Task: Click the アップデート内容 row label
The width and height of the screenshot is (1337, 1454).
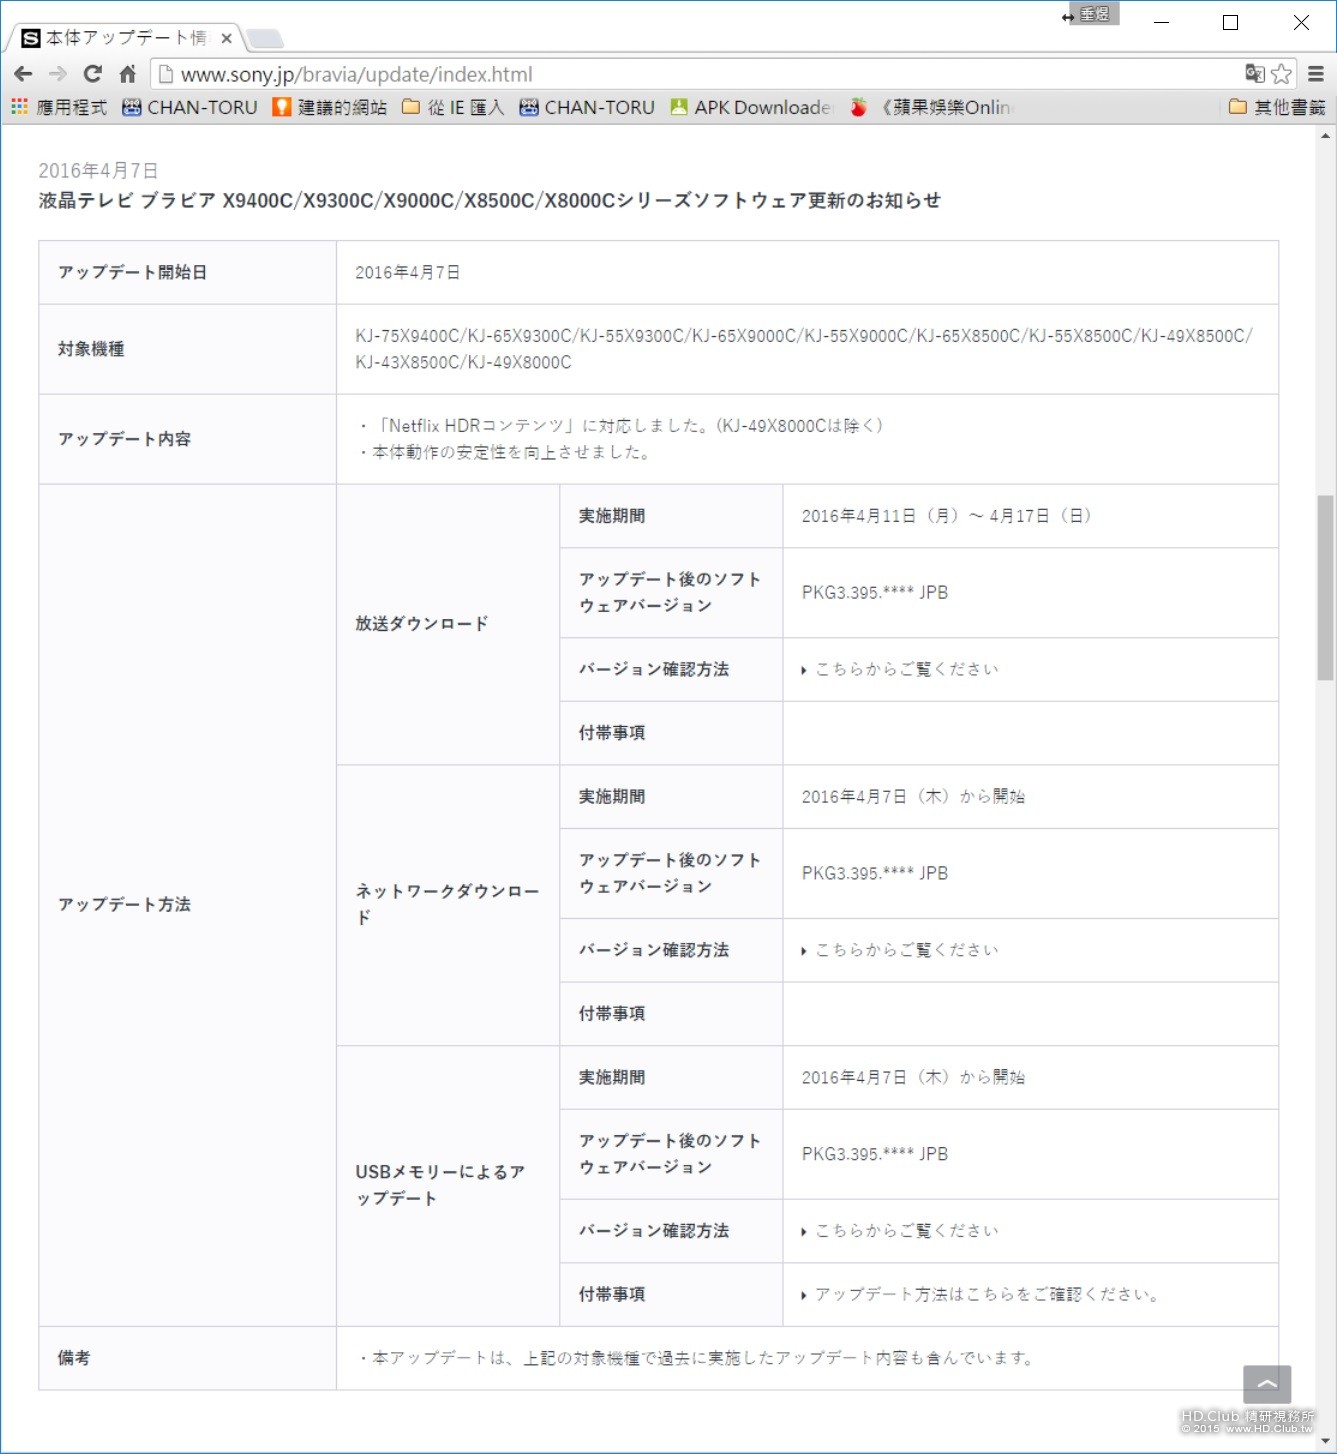Action: [x=124, y=439]
